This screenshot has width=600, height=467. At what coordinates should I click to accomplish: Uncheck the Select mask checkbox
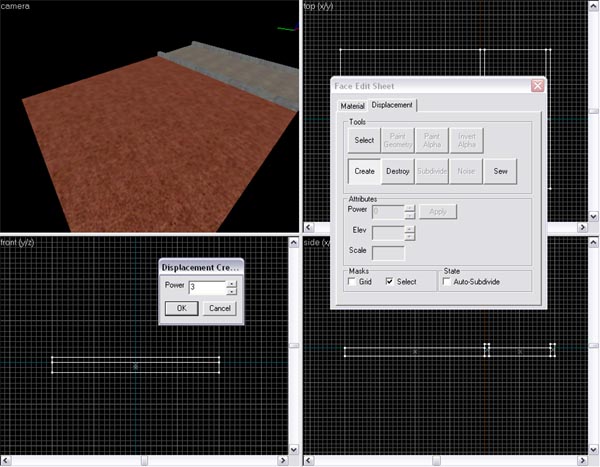click(390, 282)
